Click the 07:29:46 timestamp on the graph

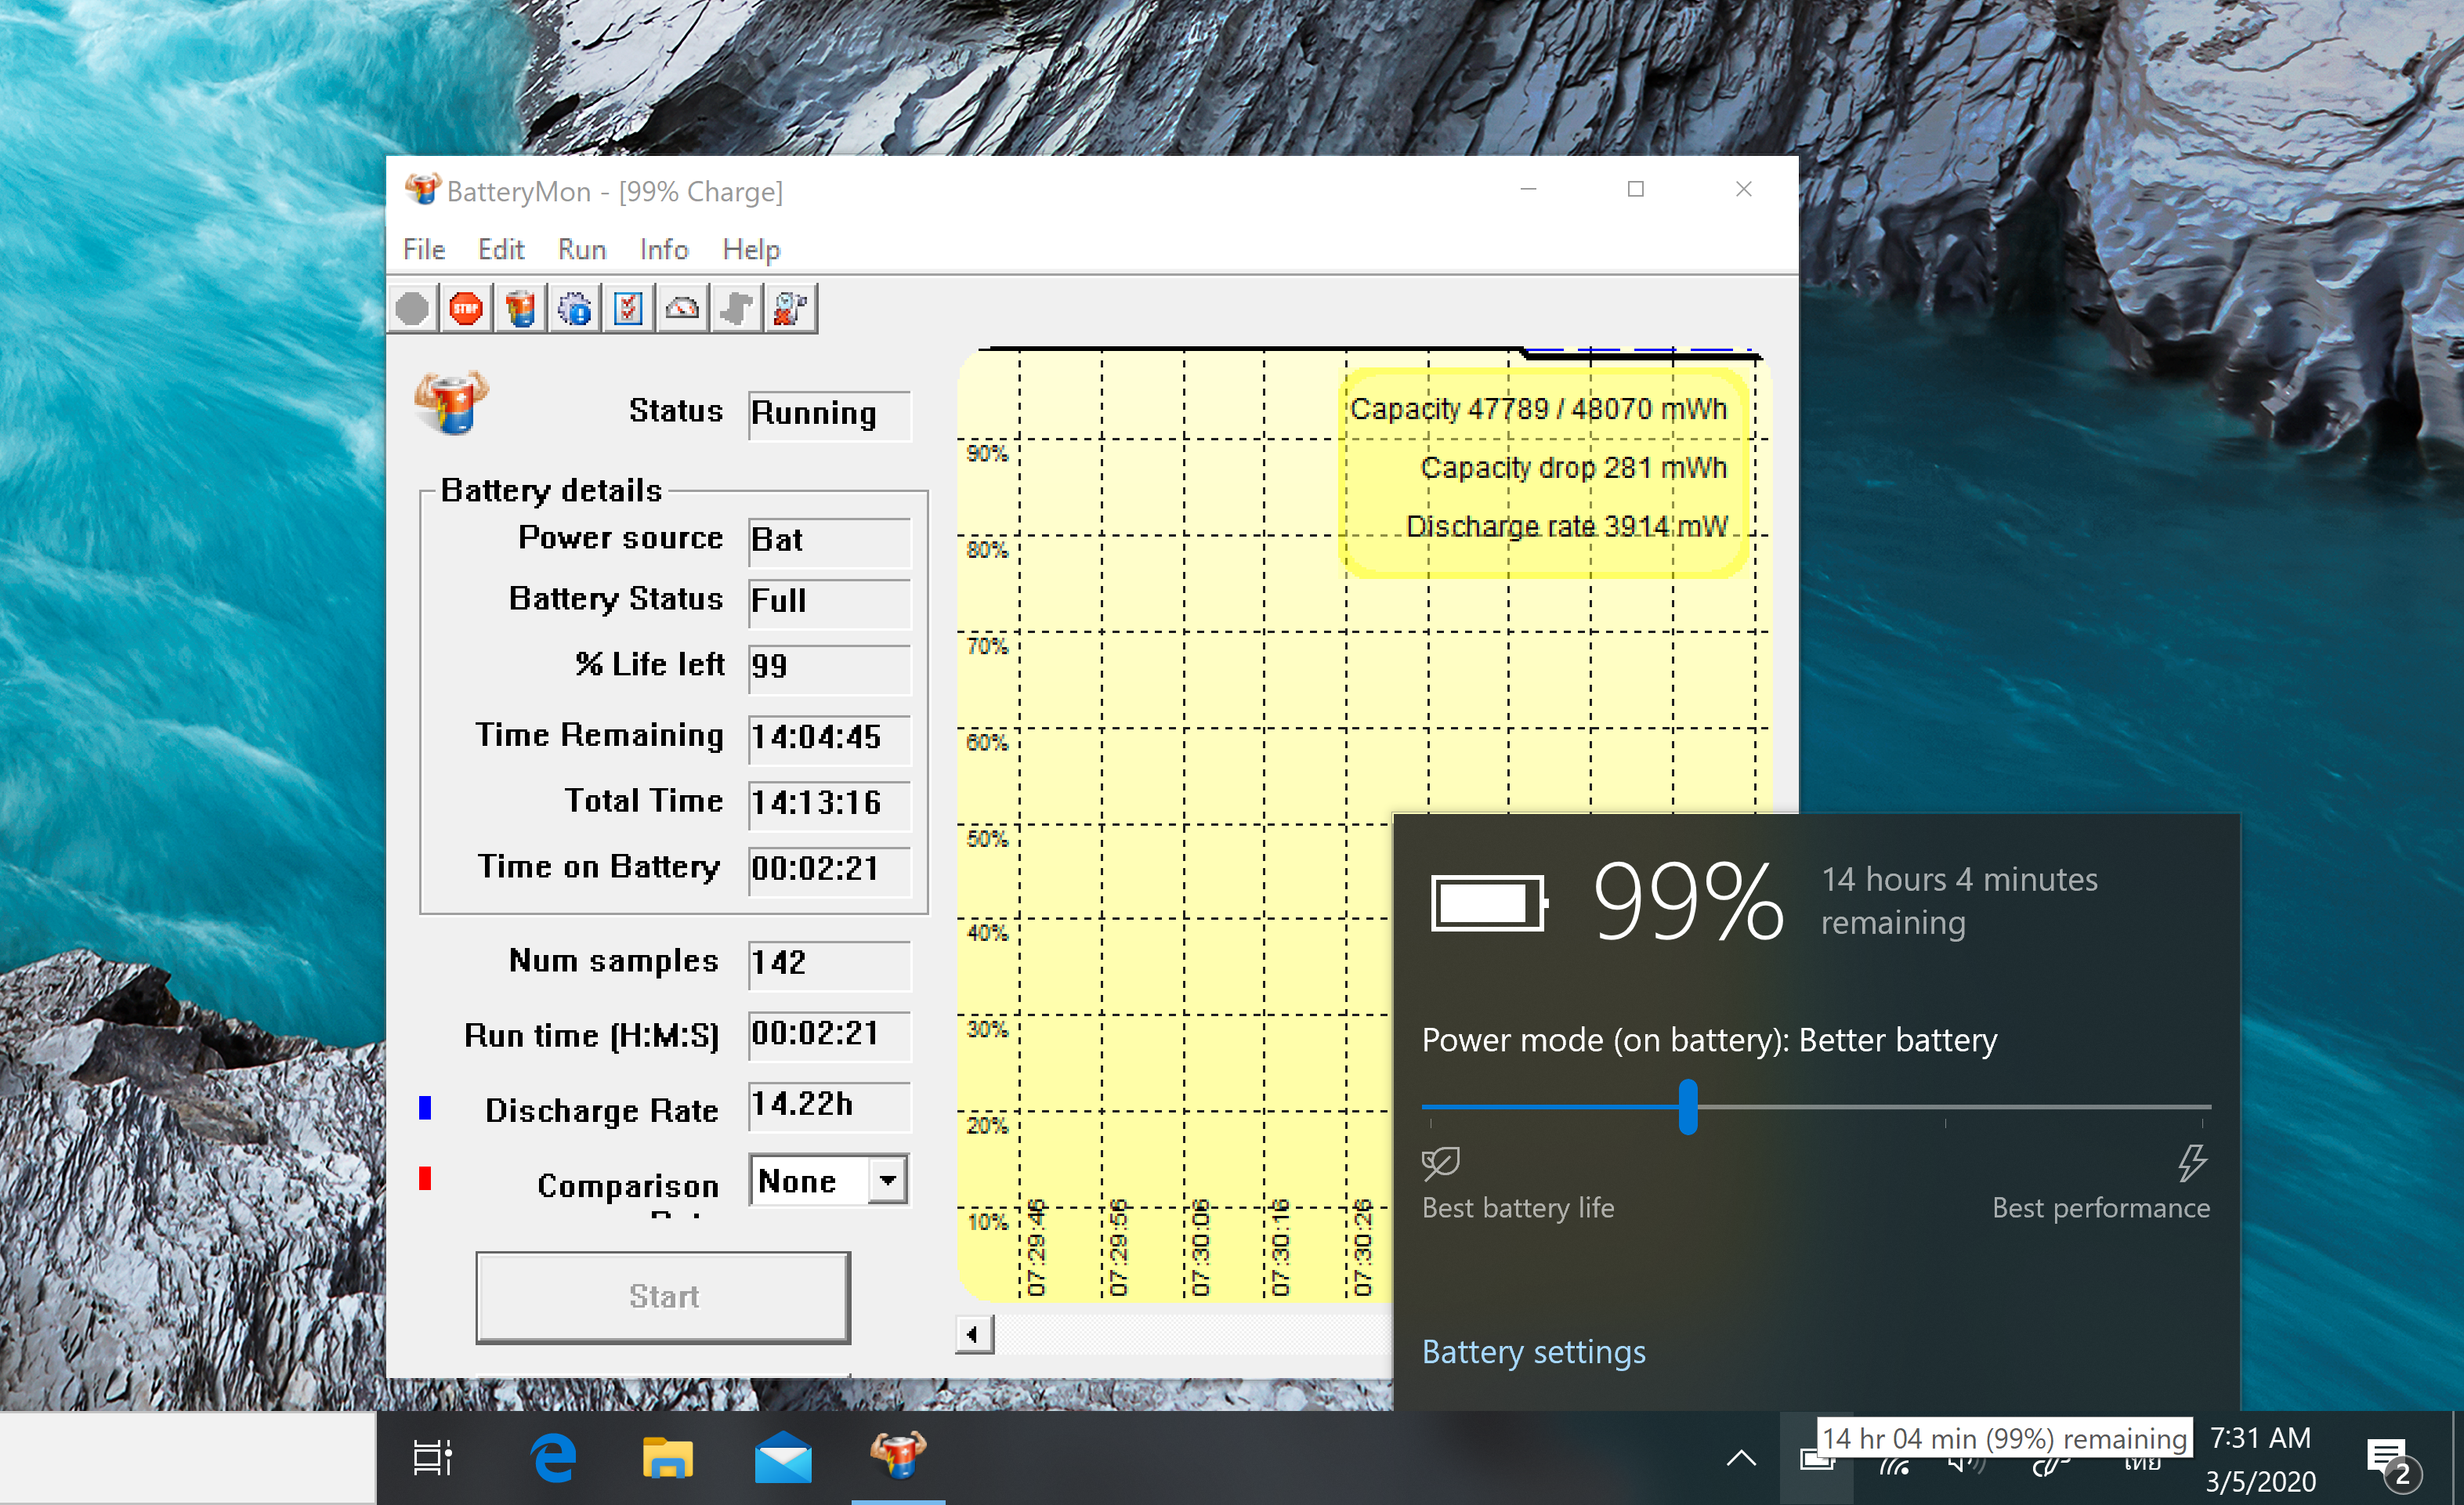pos(1036,1247)
